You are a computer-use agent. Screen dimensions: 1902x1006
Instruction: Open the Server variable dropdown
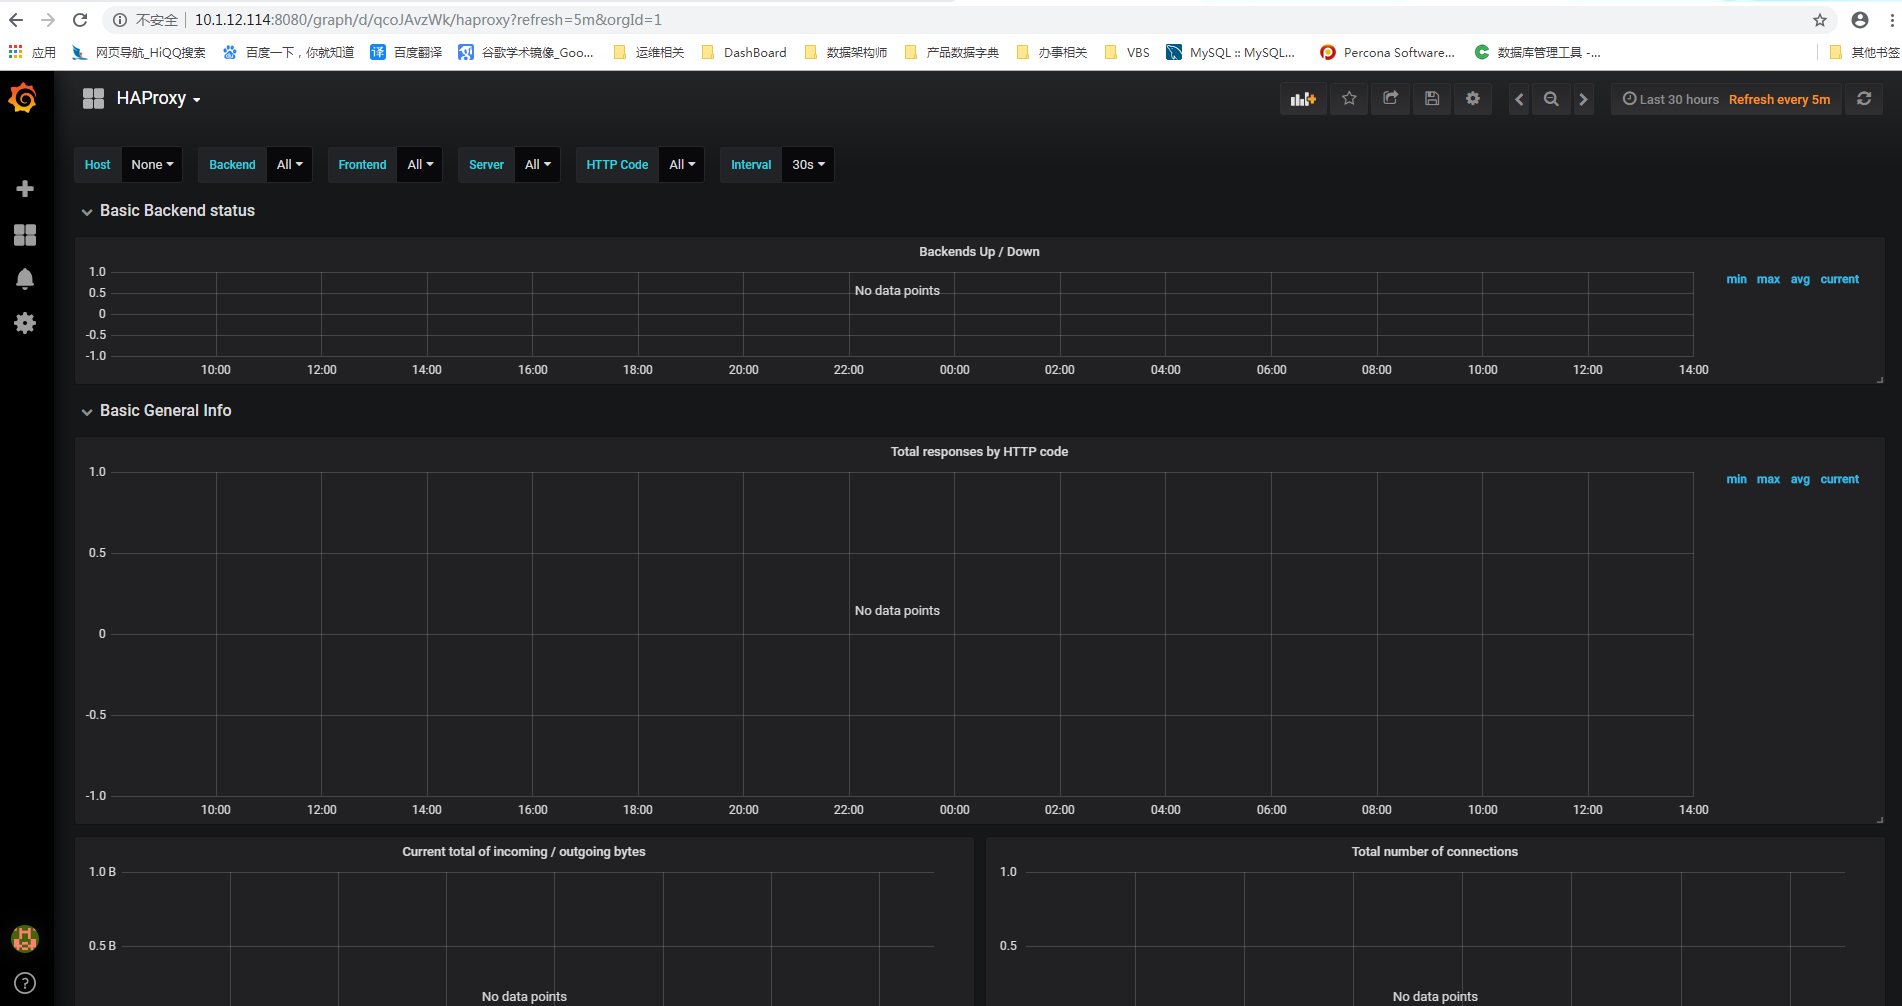coord(538,165)
